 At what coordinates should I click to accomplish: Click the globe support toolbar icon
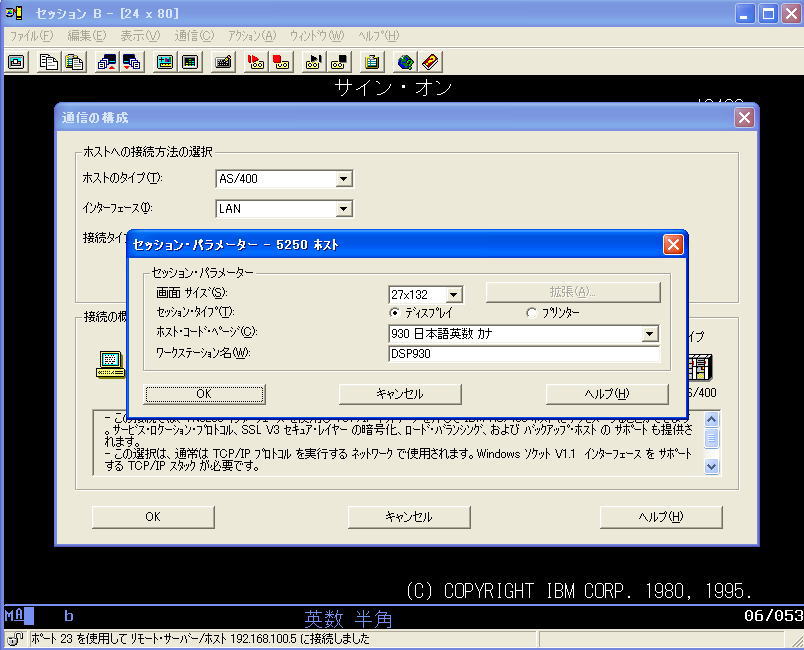pyautogui.click(x=405, y=62)
